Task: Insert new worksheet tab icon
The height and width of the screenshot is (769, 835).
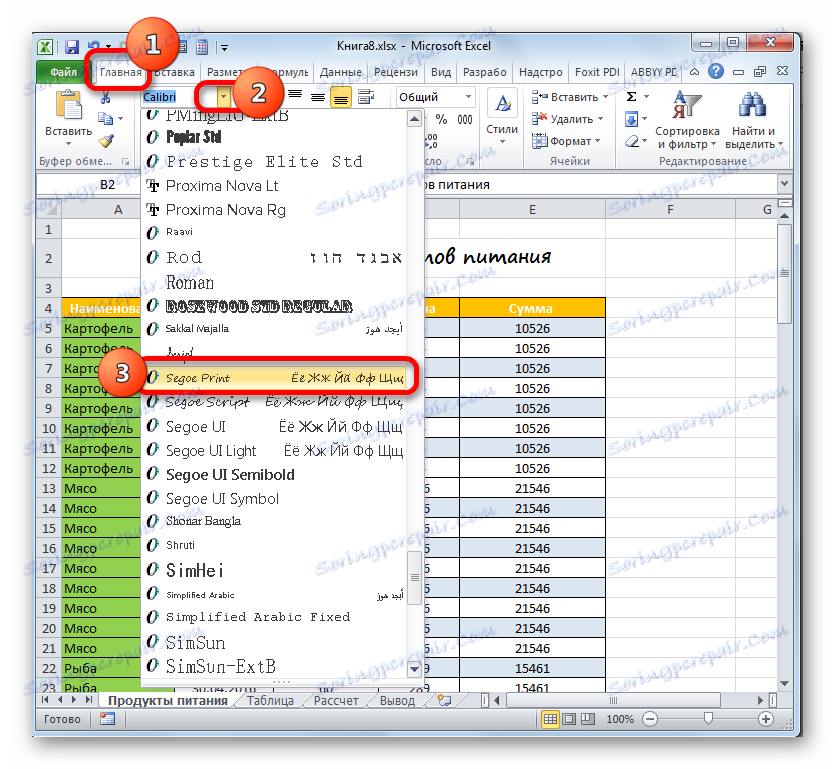Action: [x=444, y=700]
